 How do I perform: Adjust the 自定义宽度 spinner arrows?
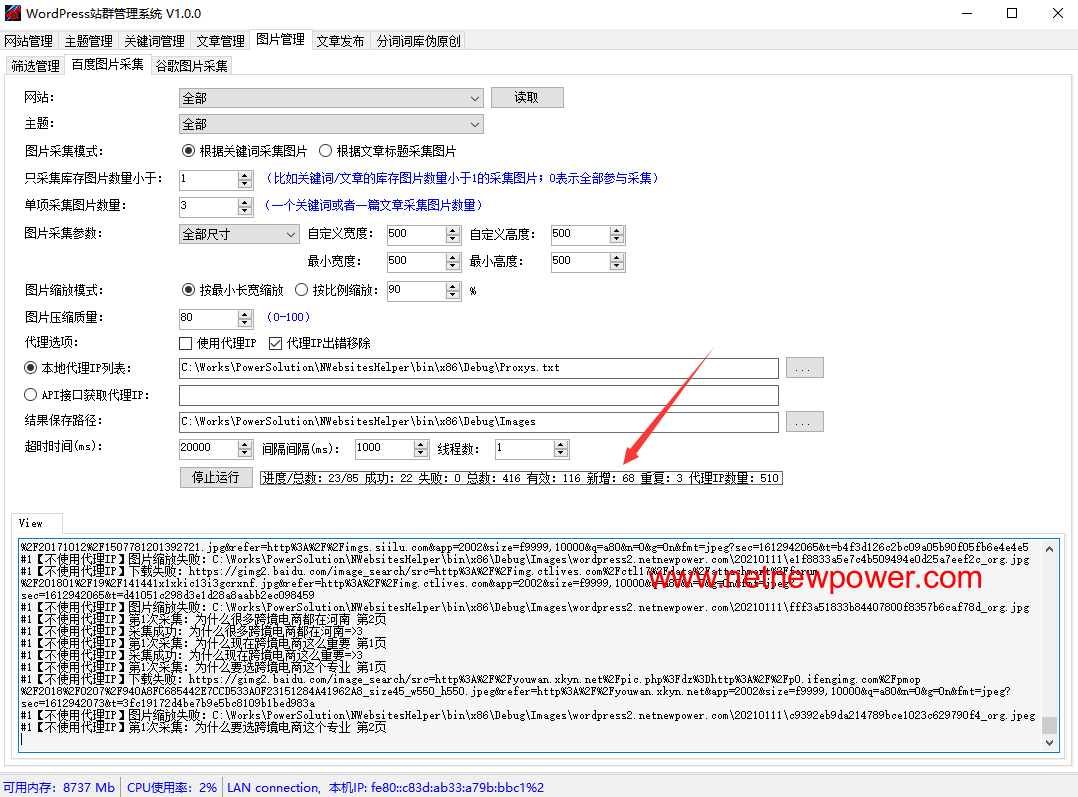pyautogui.click(x=452, y=234)
